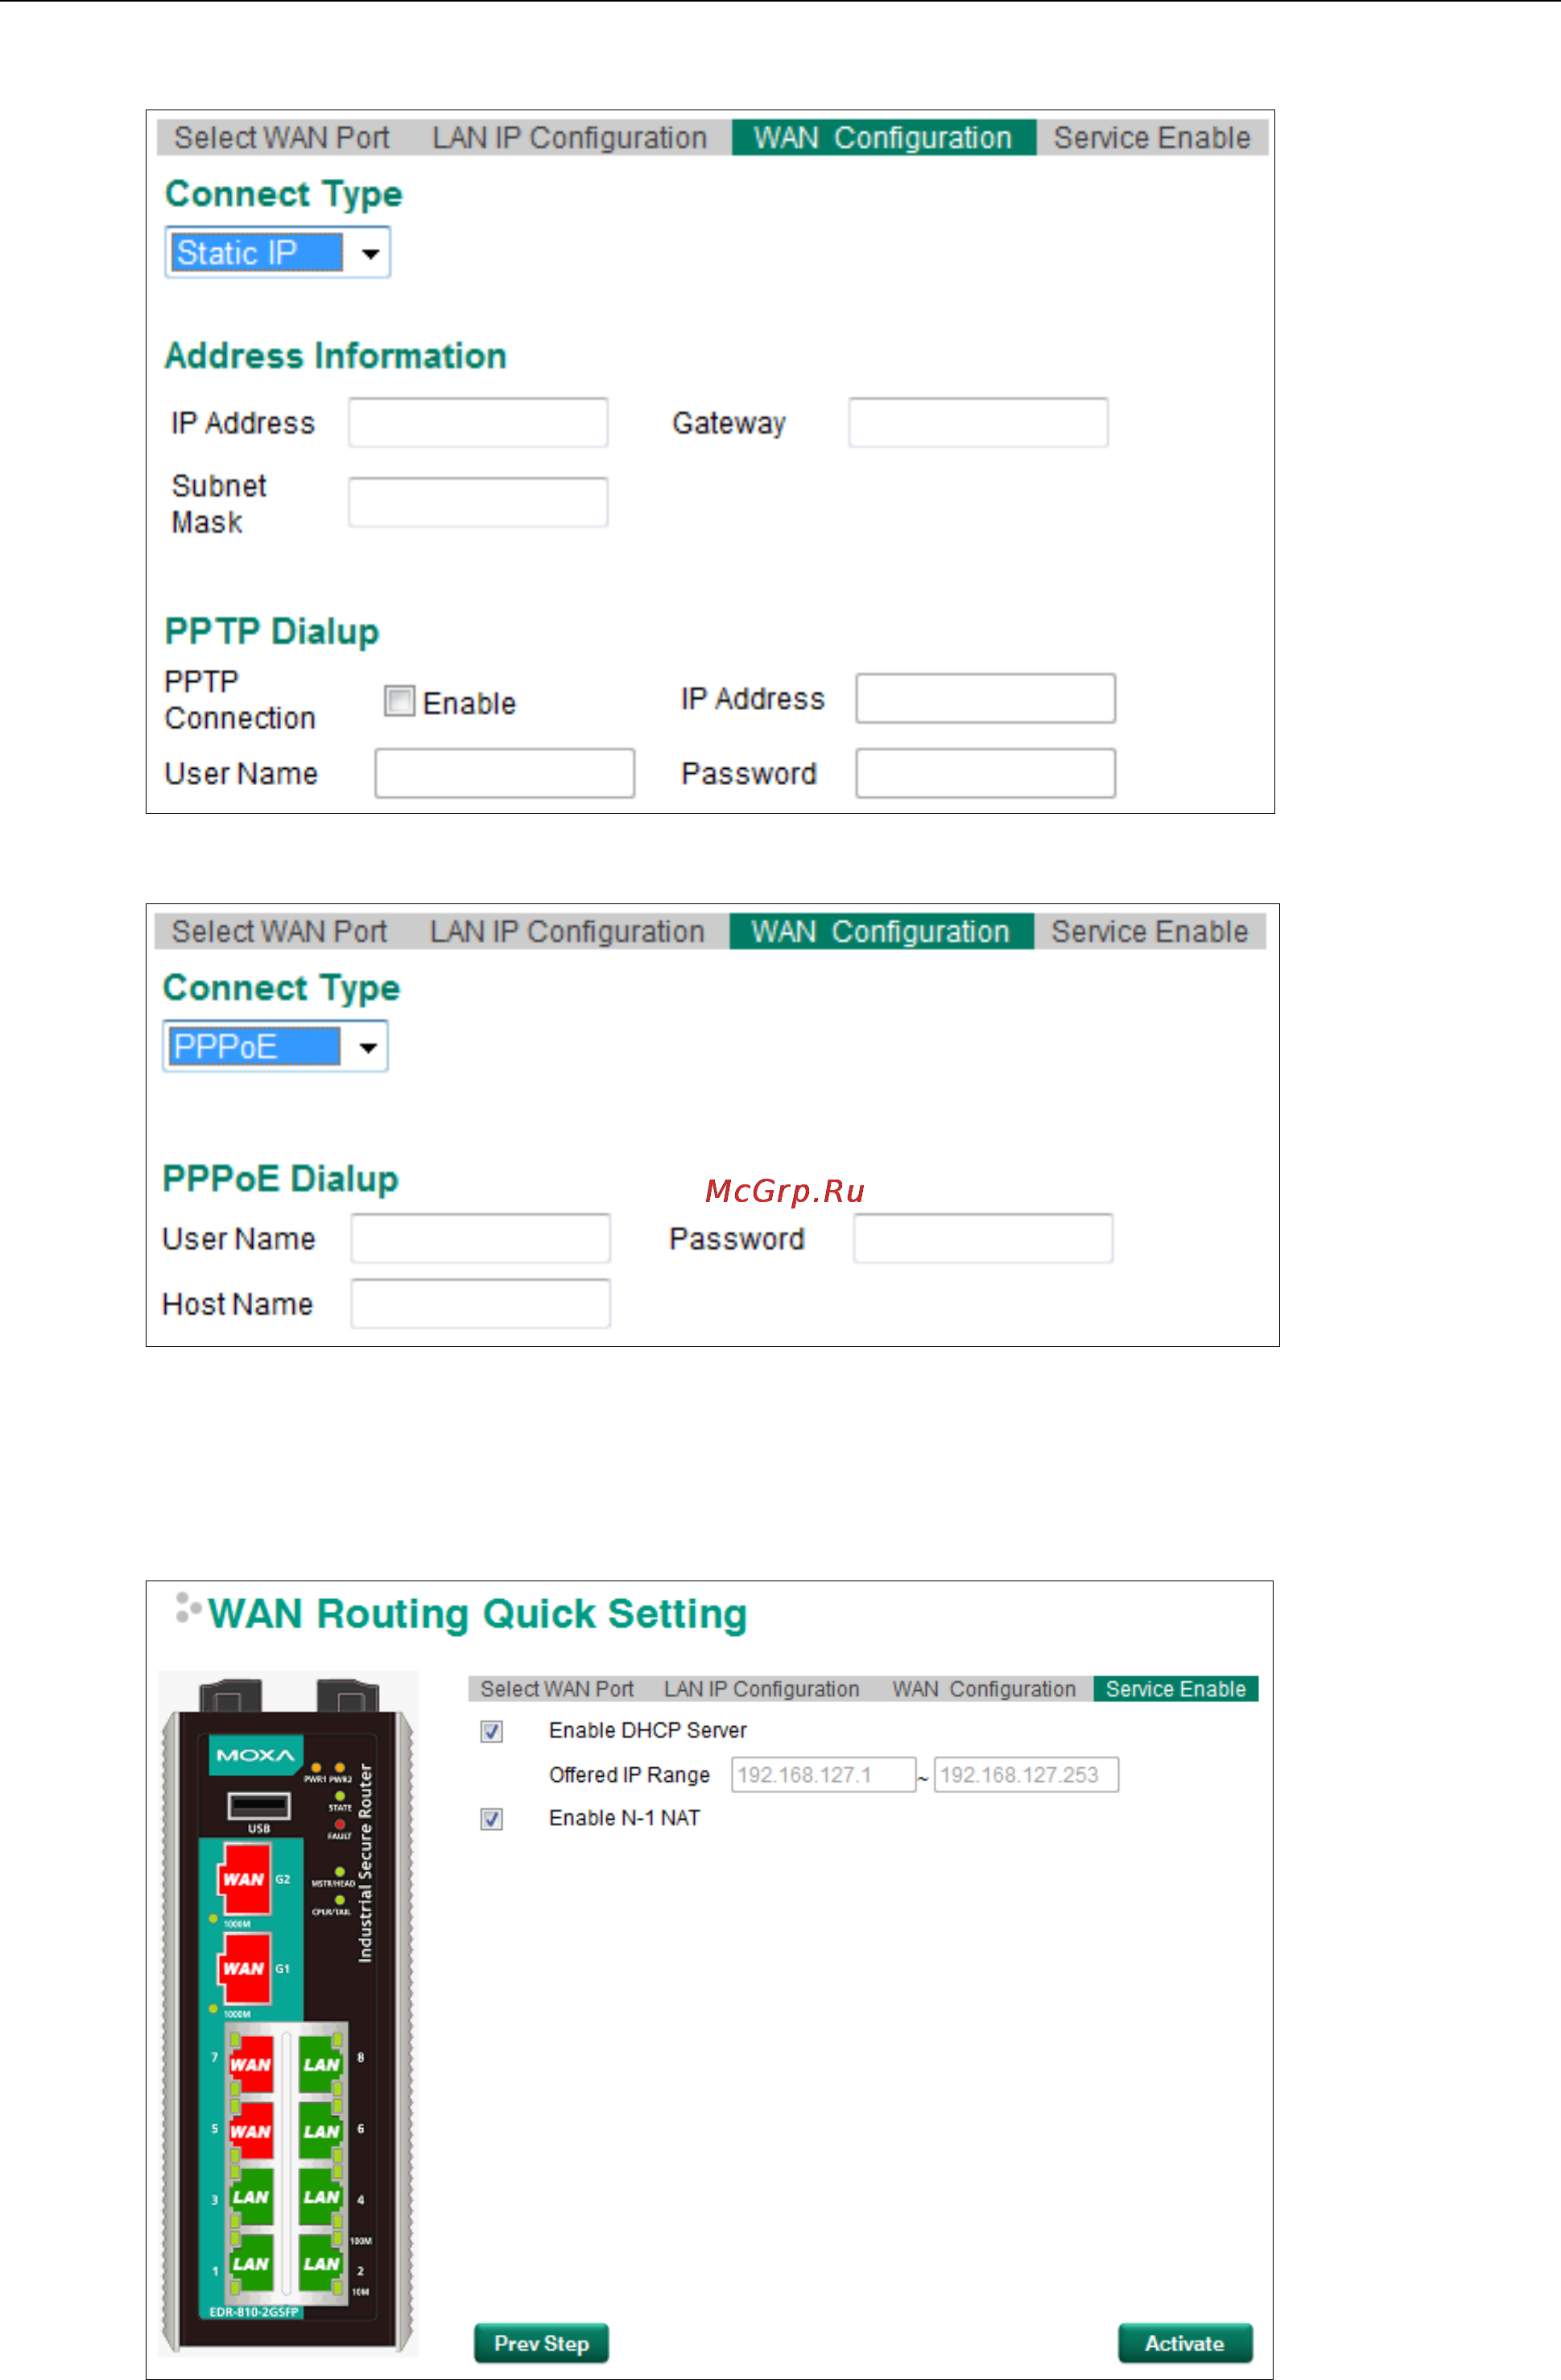Click the WAN G1 port icon
1561x2380 pixels.
coord(244,1968)
